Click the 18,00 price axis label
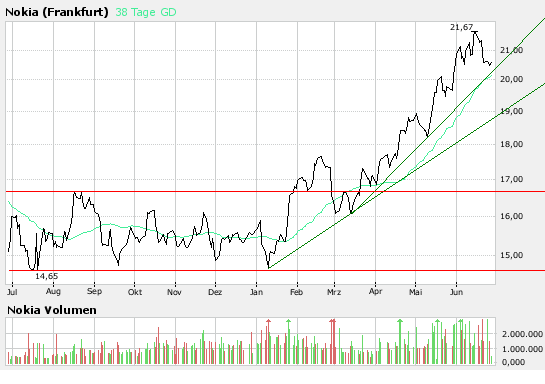Image resolution: width=545 pixels, height=384 pixels. pyautogui.click(x=511, y=144)
